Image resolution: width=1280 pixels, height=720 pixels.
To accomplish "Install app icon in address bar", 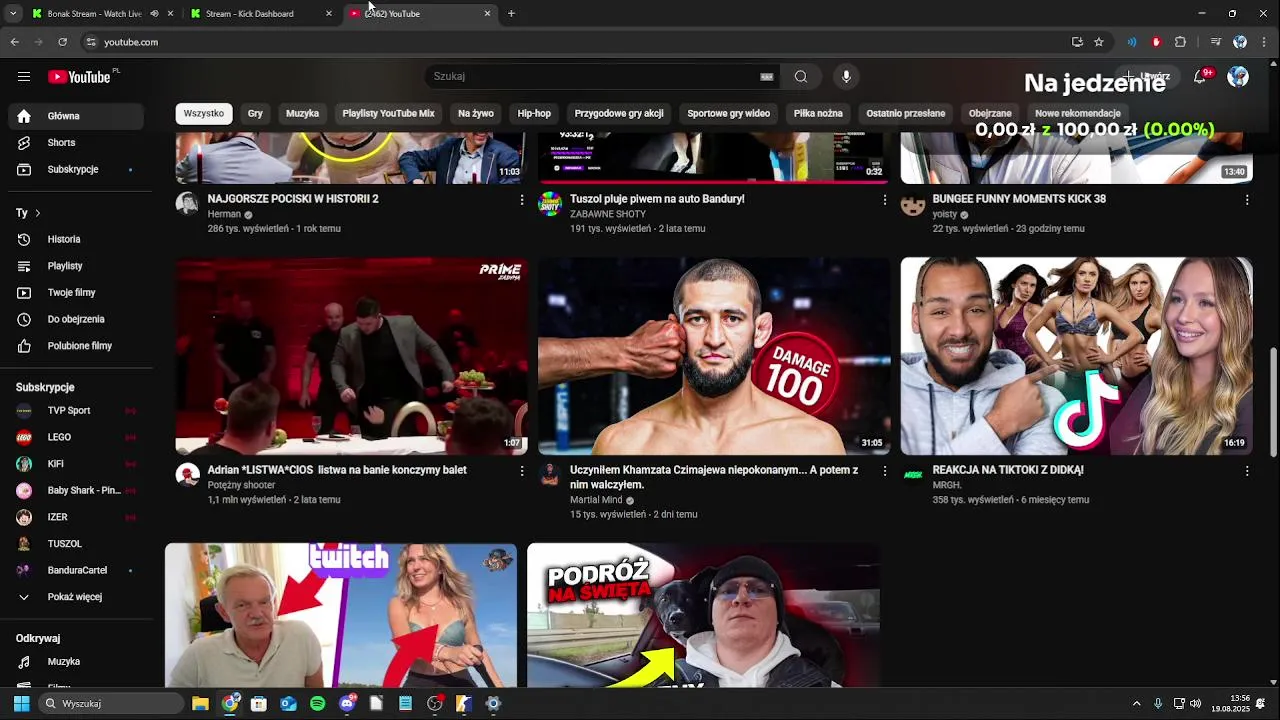I will pos(1077,42).
